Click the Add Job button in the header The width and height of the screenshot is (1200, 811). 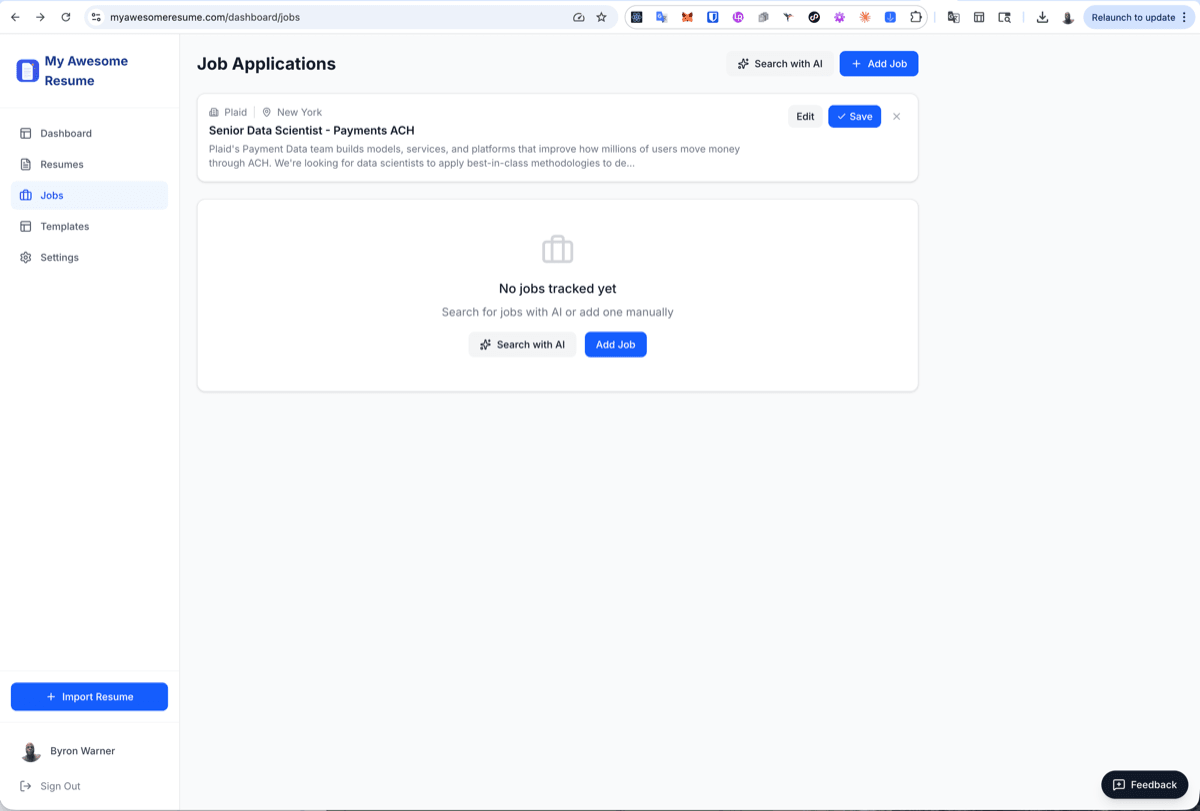[x=878, y=63]
